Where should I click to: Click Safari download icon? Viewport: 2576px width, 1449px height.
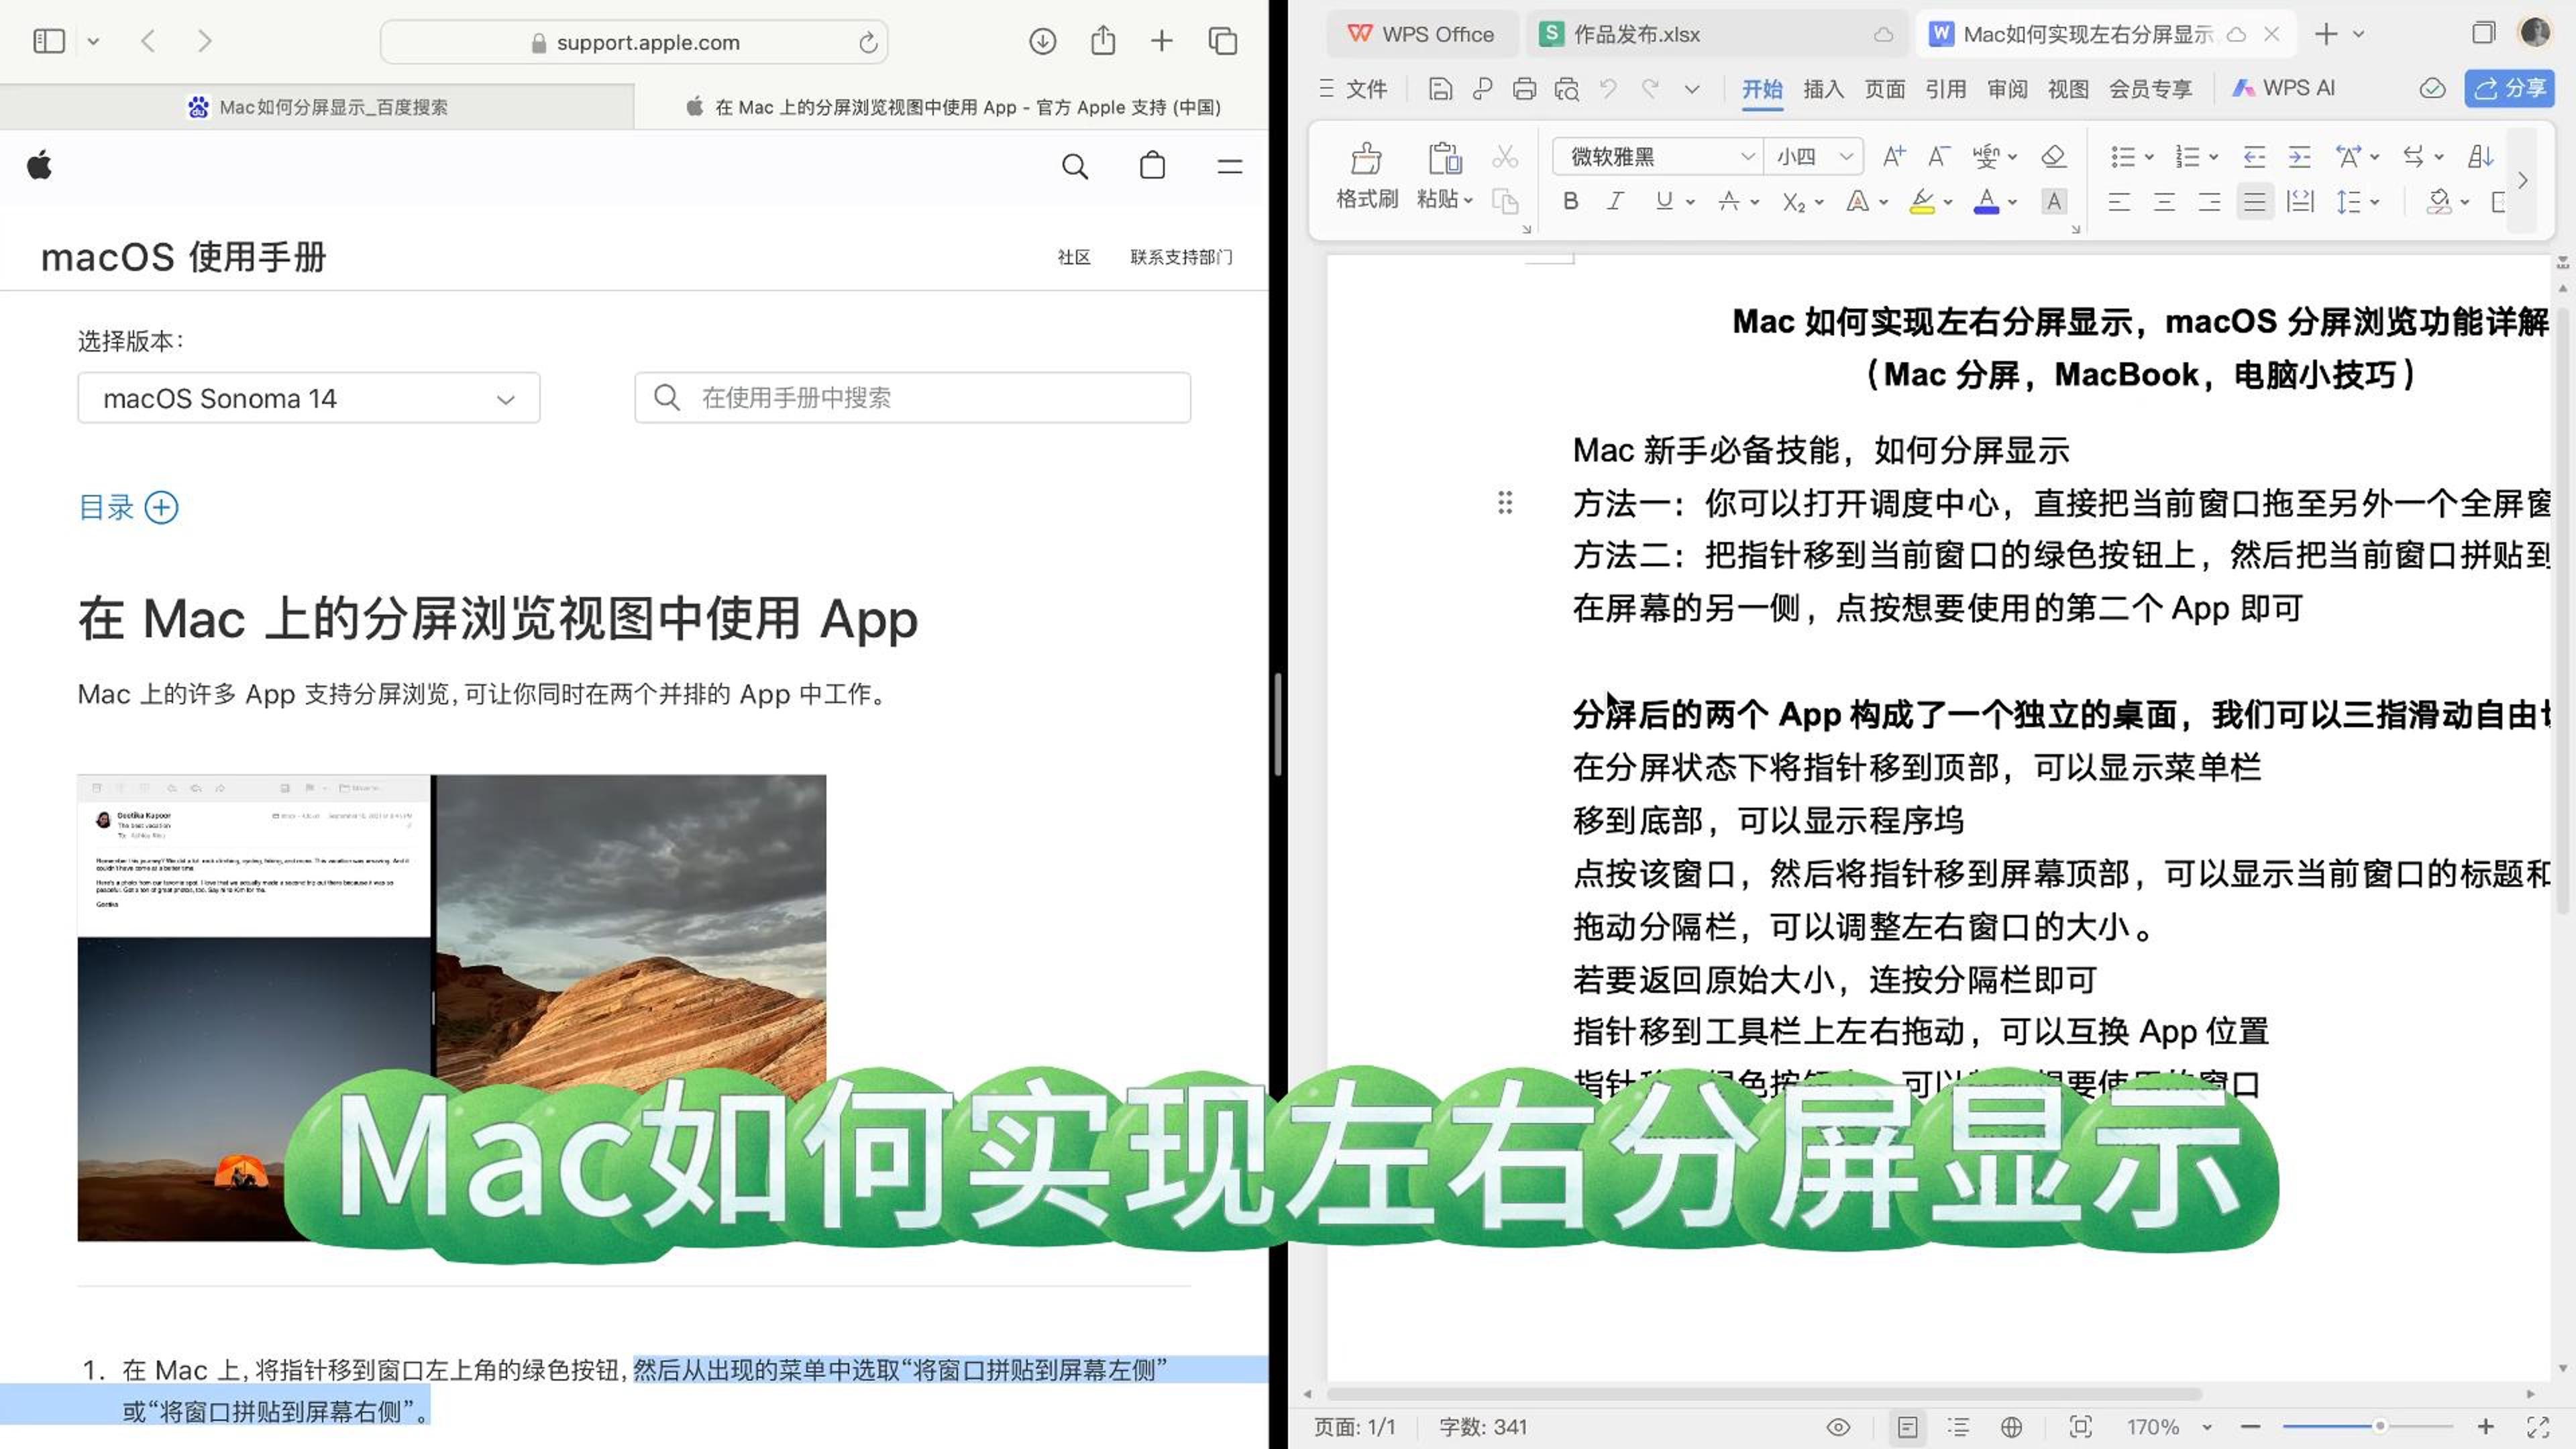tap(1042, 41)
